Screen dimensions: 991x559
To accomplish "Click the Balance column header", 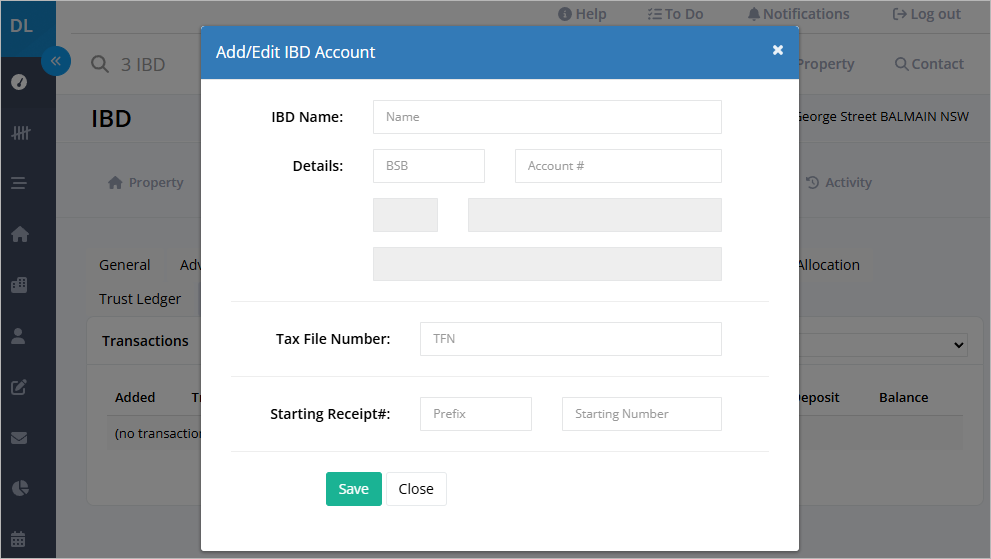I will pyautogui.click(x=903, y=398).
